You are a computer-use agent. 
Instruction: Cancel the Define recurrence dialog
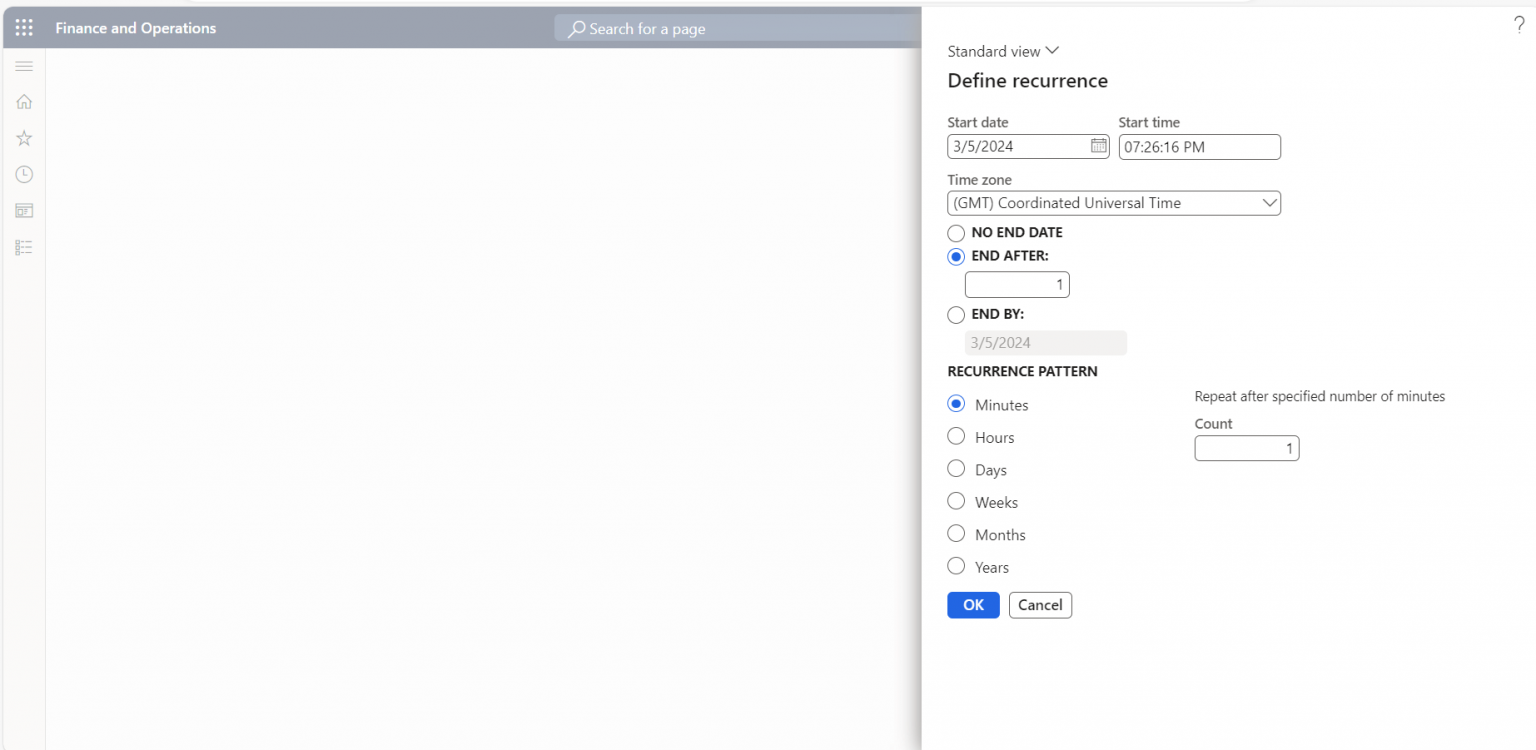click(1040, 605)
